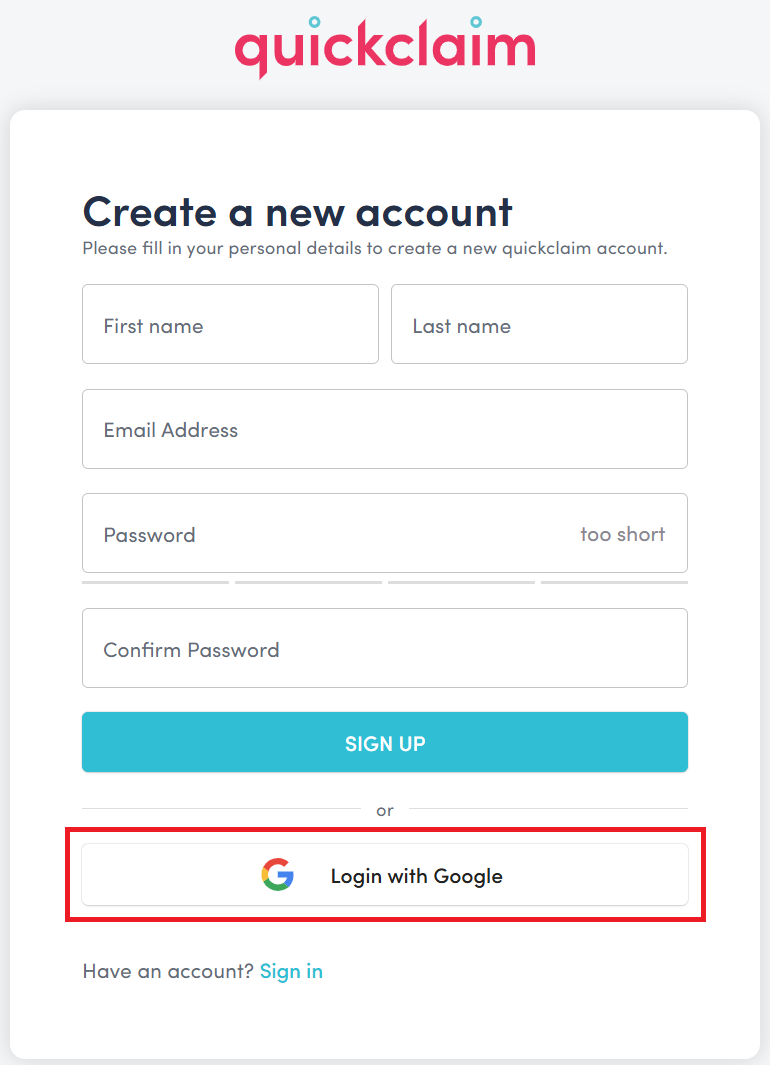Click the "too short" password strength label

point(622,534)
